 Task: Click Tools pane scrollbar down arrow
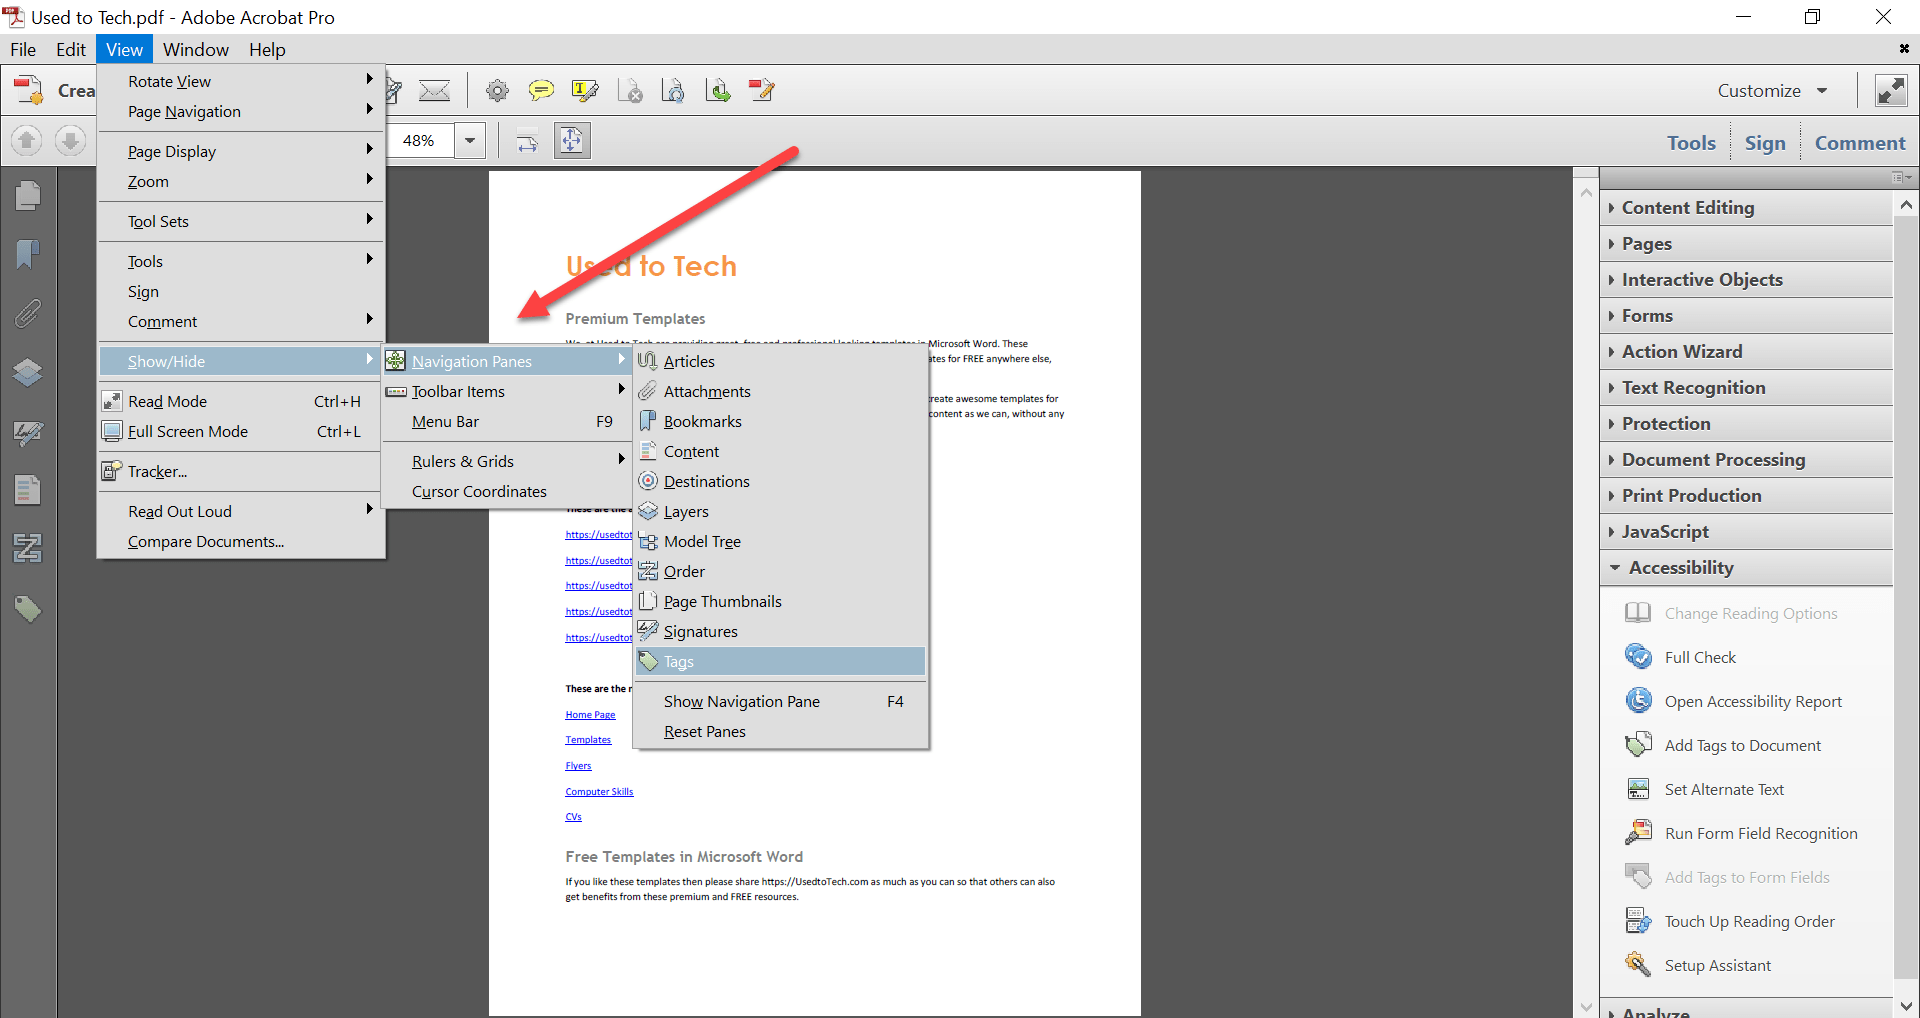click(1906, 1006)
